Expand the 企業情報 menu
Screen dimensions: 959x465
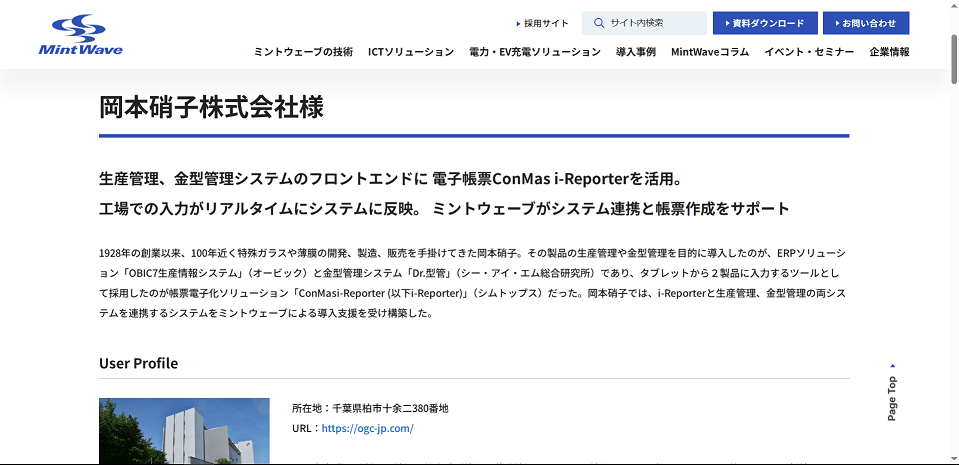[x=889, y=52]
